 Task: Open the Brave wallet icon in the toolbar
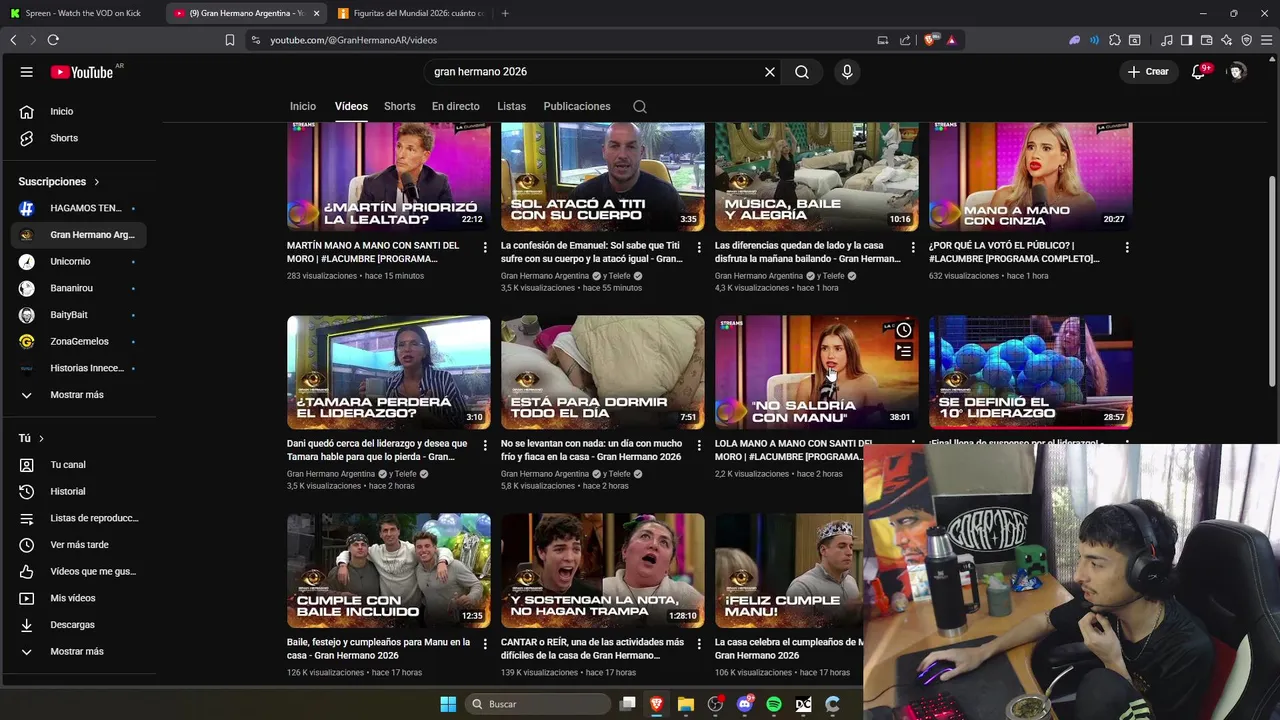pyautogui.click(x=1206, y=40)
